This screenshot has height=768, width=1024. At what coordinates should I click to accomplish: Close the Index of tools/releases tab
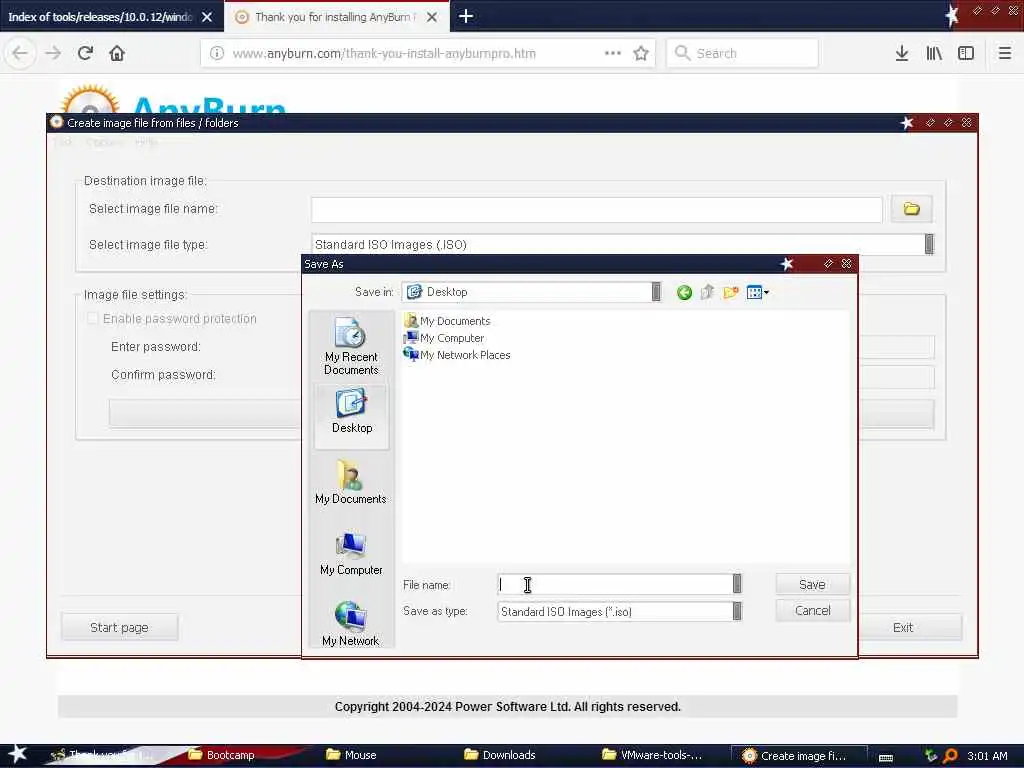(207, 17)
